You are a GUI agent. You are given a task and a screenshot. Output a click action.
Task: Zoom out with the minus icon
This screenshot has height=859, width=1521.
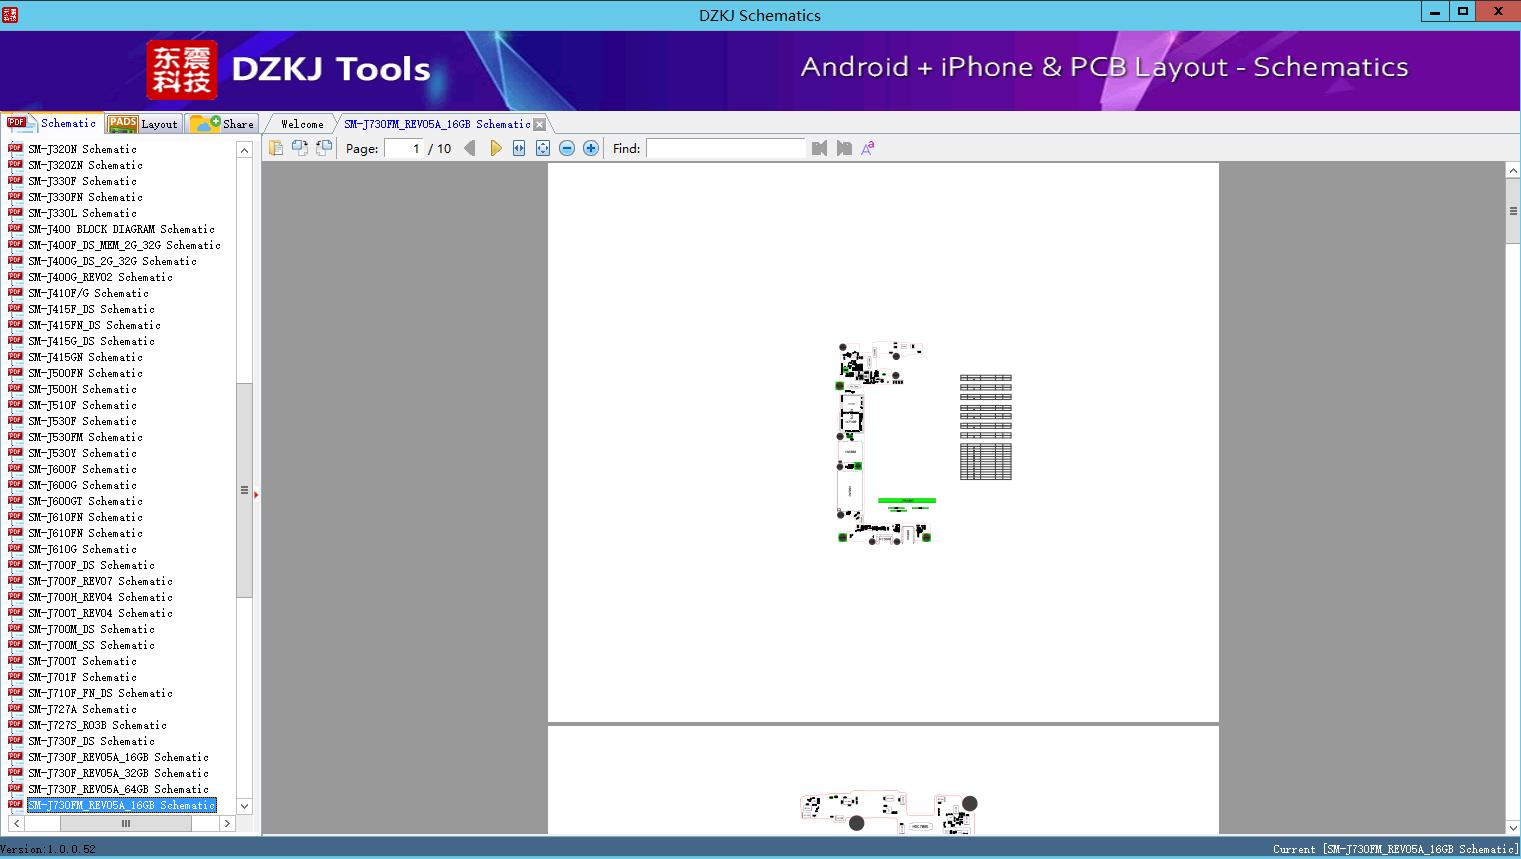(x=567, y=148)
